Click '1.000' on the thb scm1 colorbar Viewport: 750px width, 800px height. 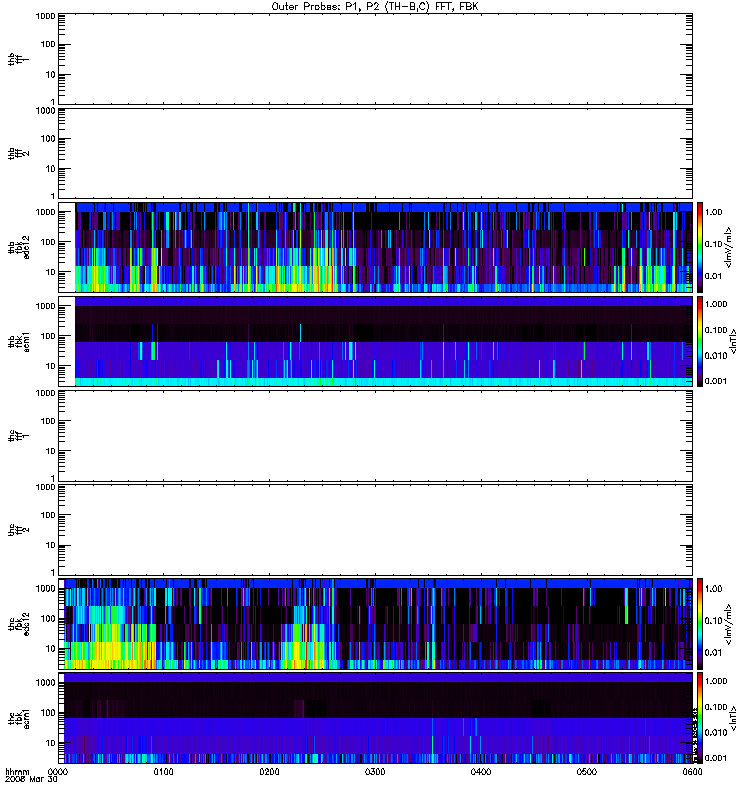716,304
